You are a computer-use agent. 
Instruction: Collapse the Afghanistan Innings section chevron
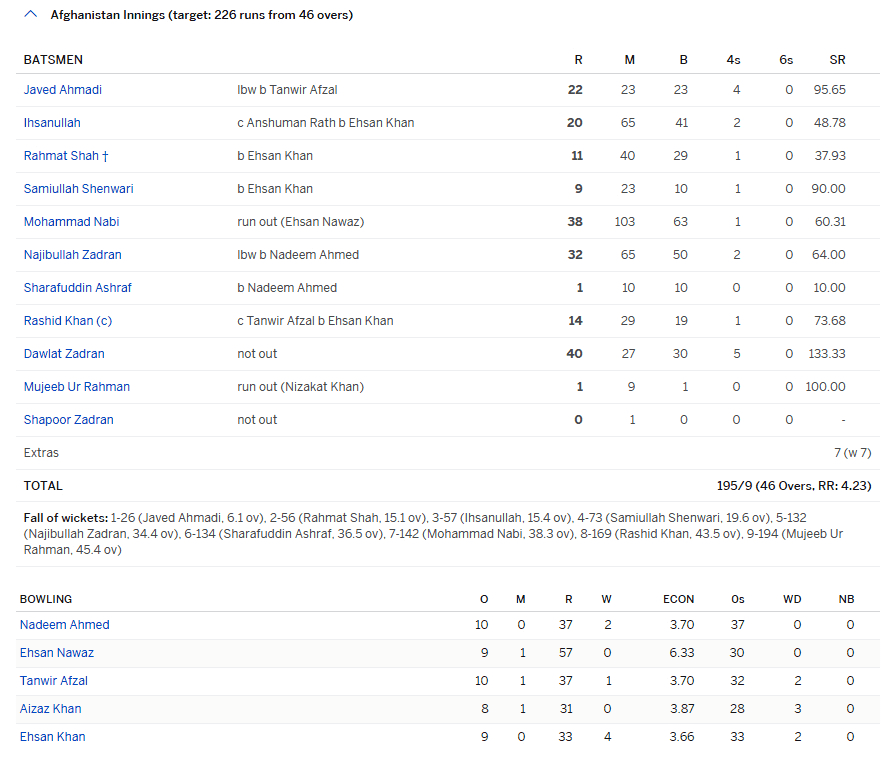30,15
